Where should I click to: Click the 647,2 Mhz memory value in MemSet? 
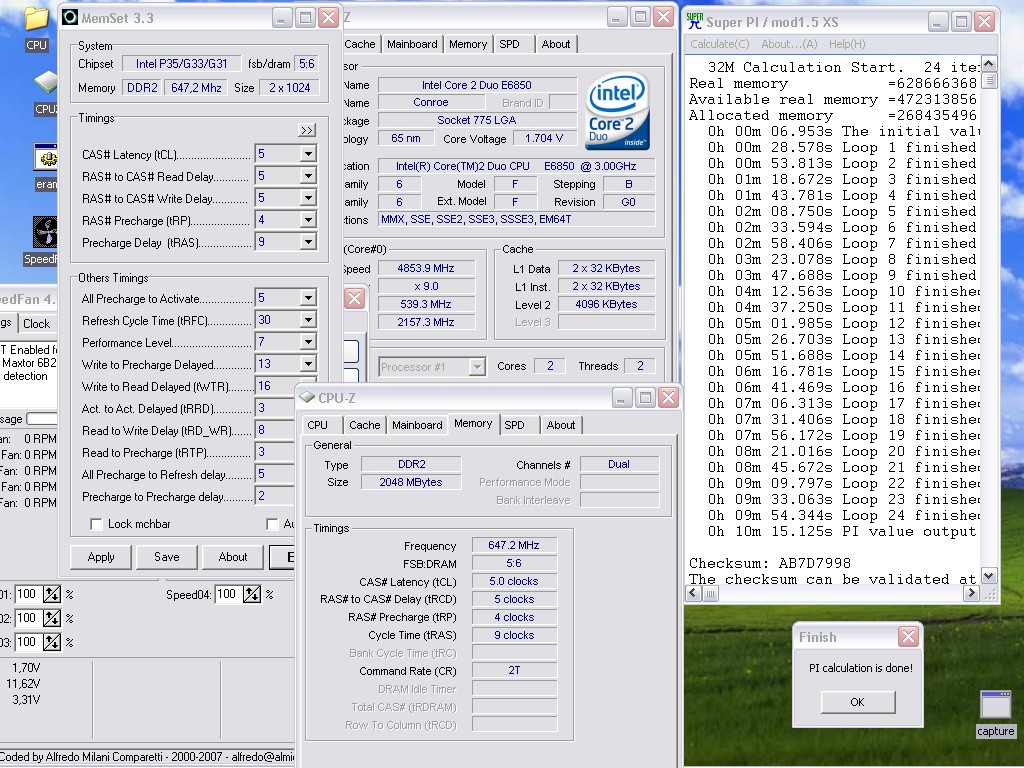coord(197,88)
